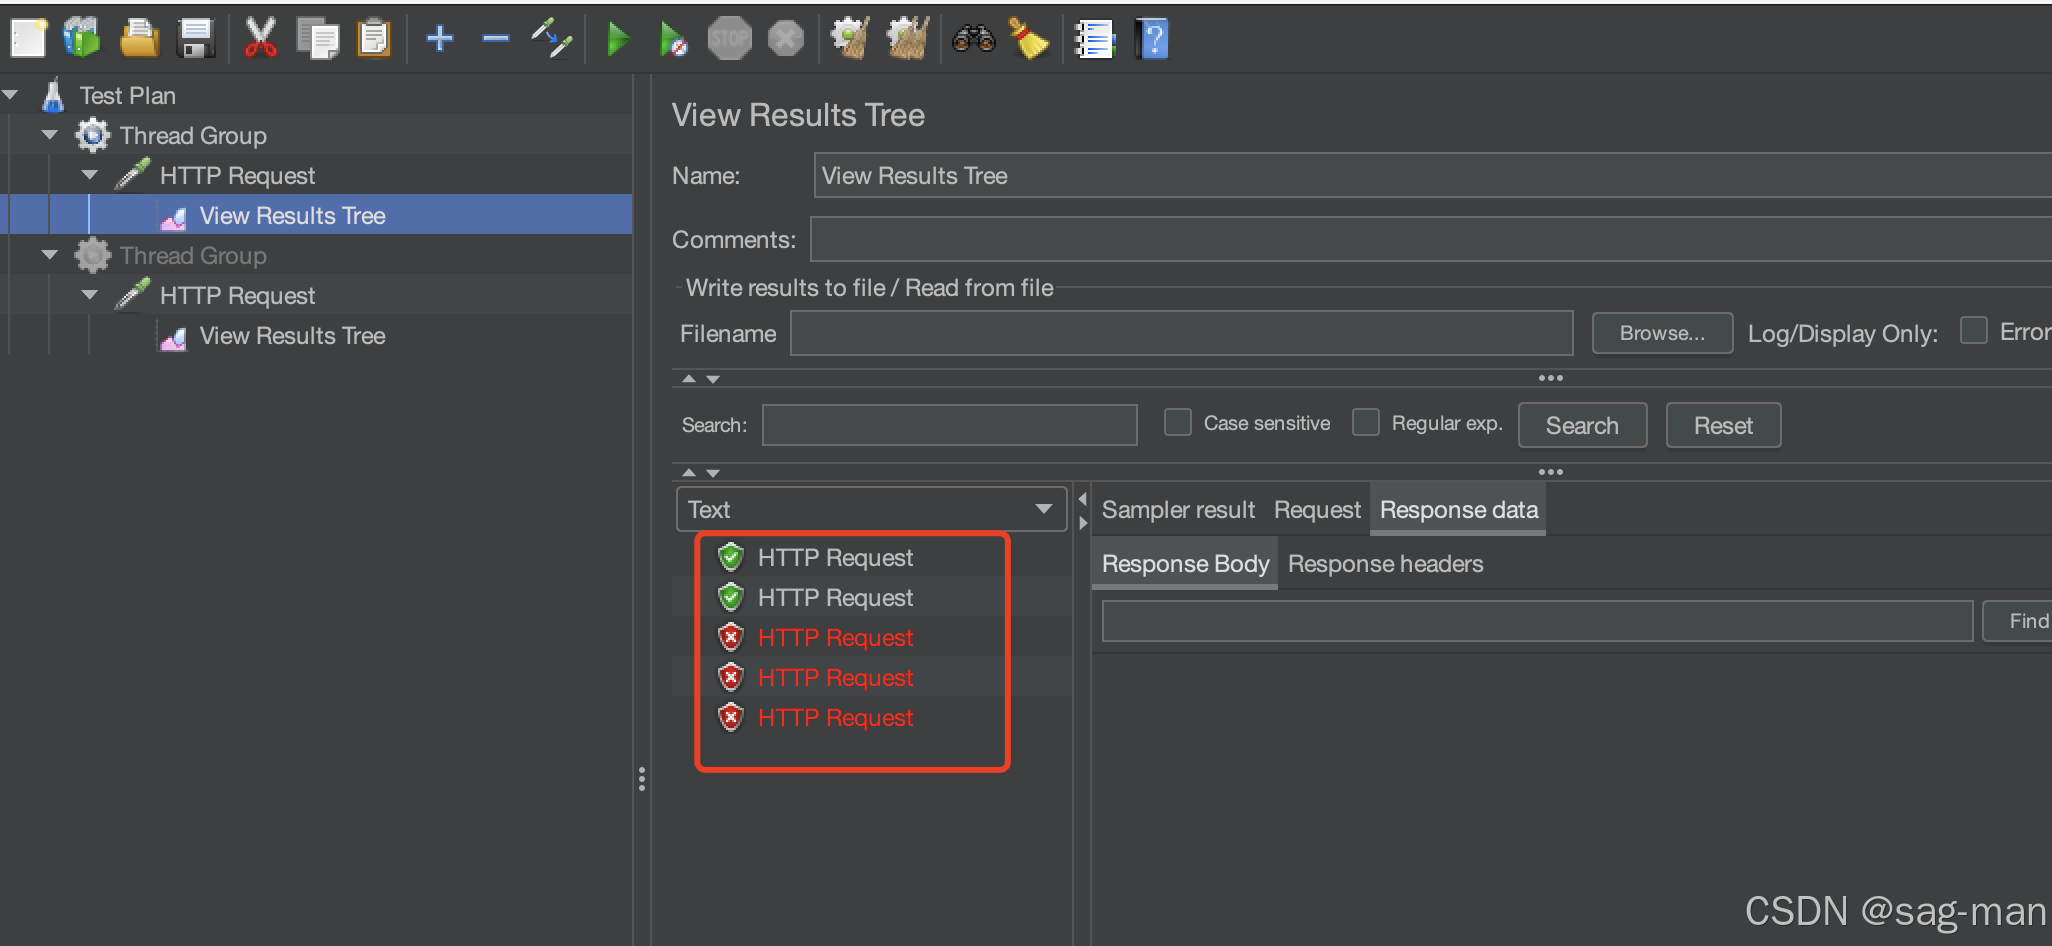Click the Copy icon in toolbar
Viewport: 2052px width, 946px height.
point(318,39)
